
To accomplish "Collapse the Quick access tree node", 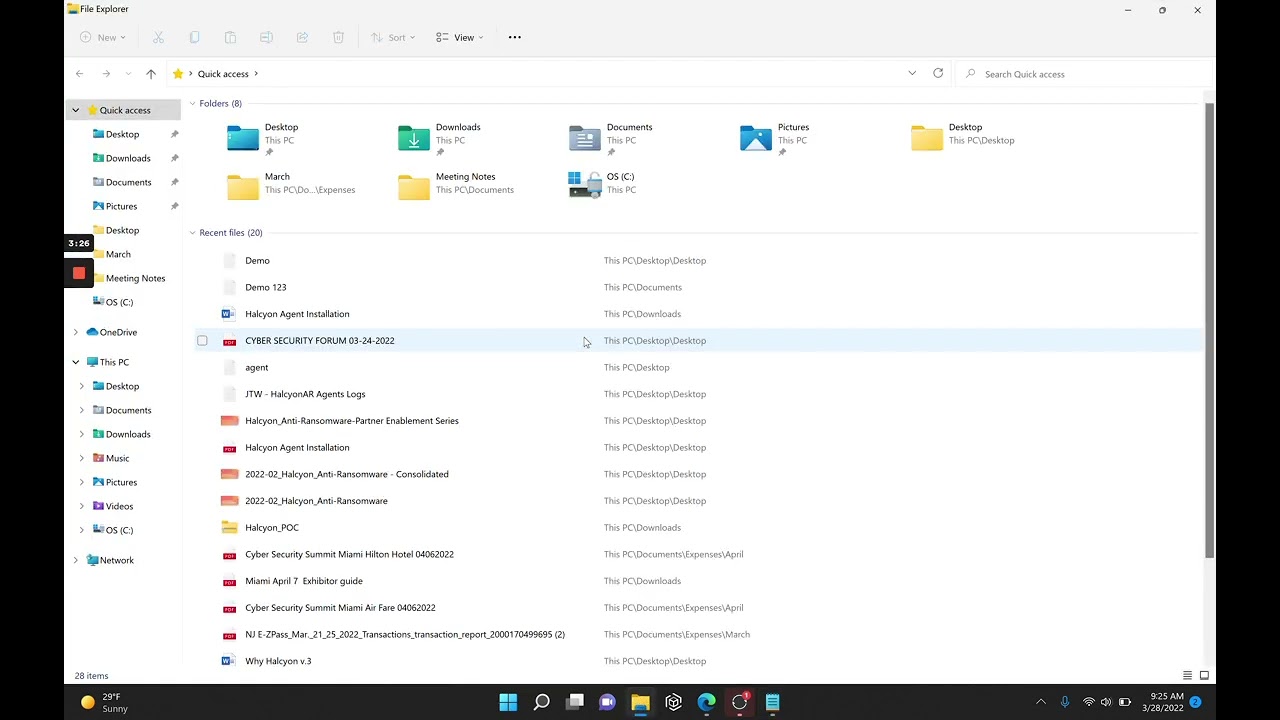I will click(75, 110).
